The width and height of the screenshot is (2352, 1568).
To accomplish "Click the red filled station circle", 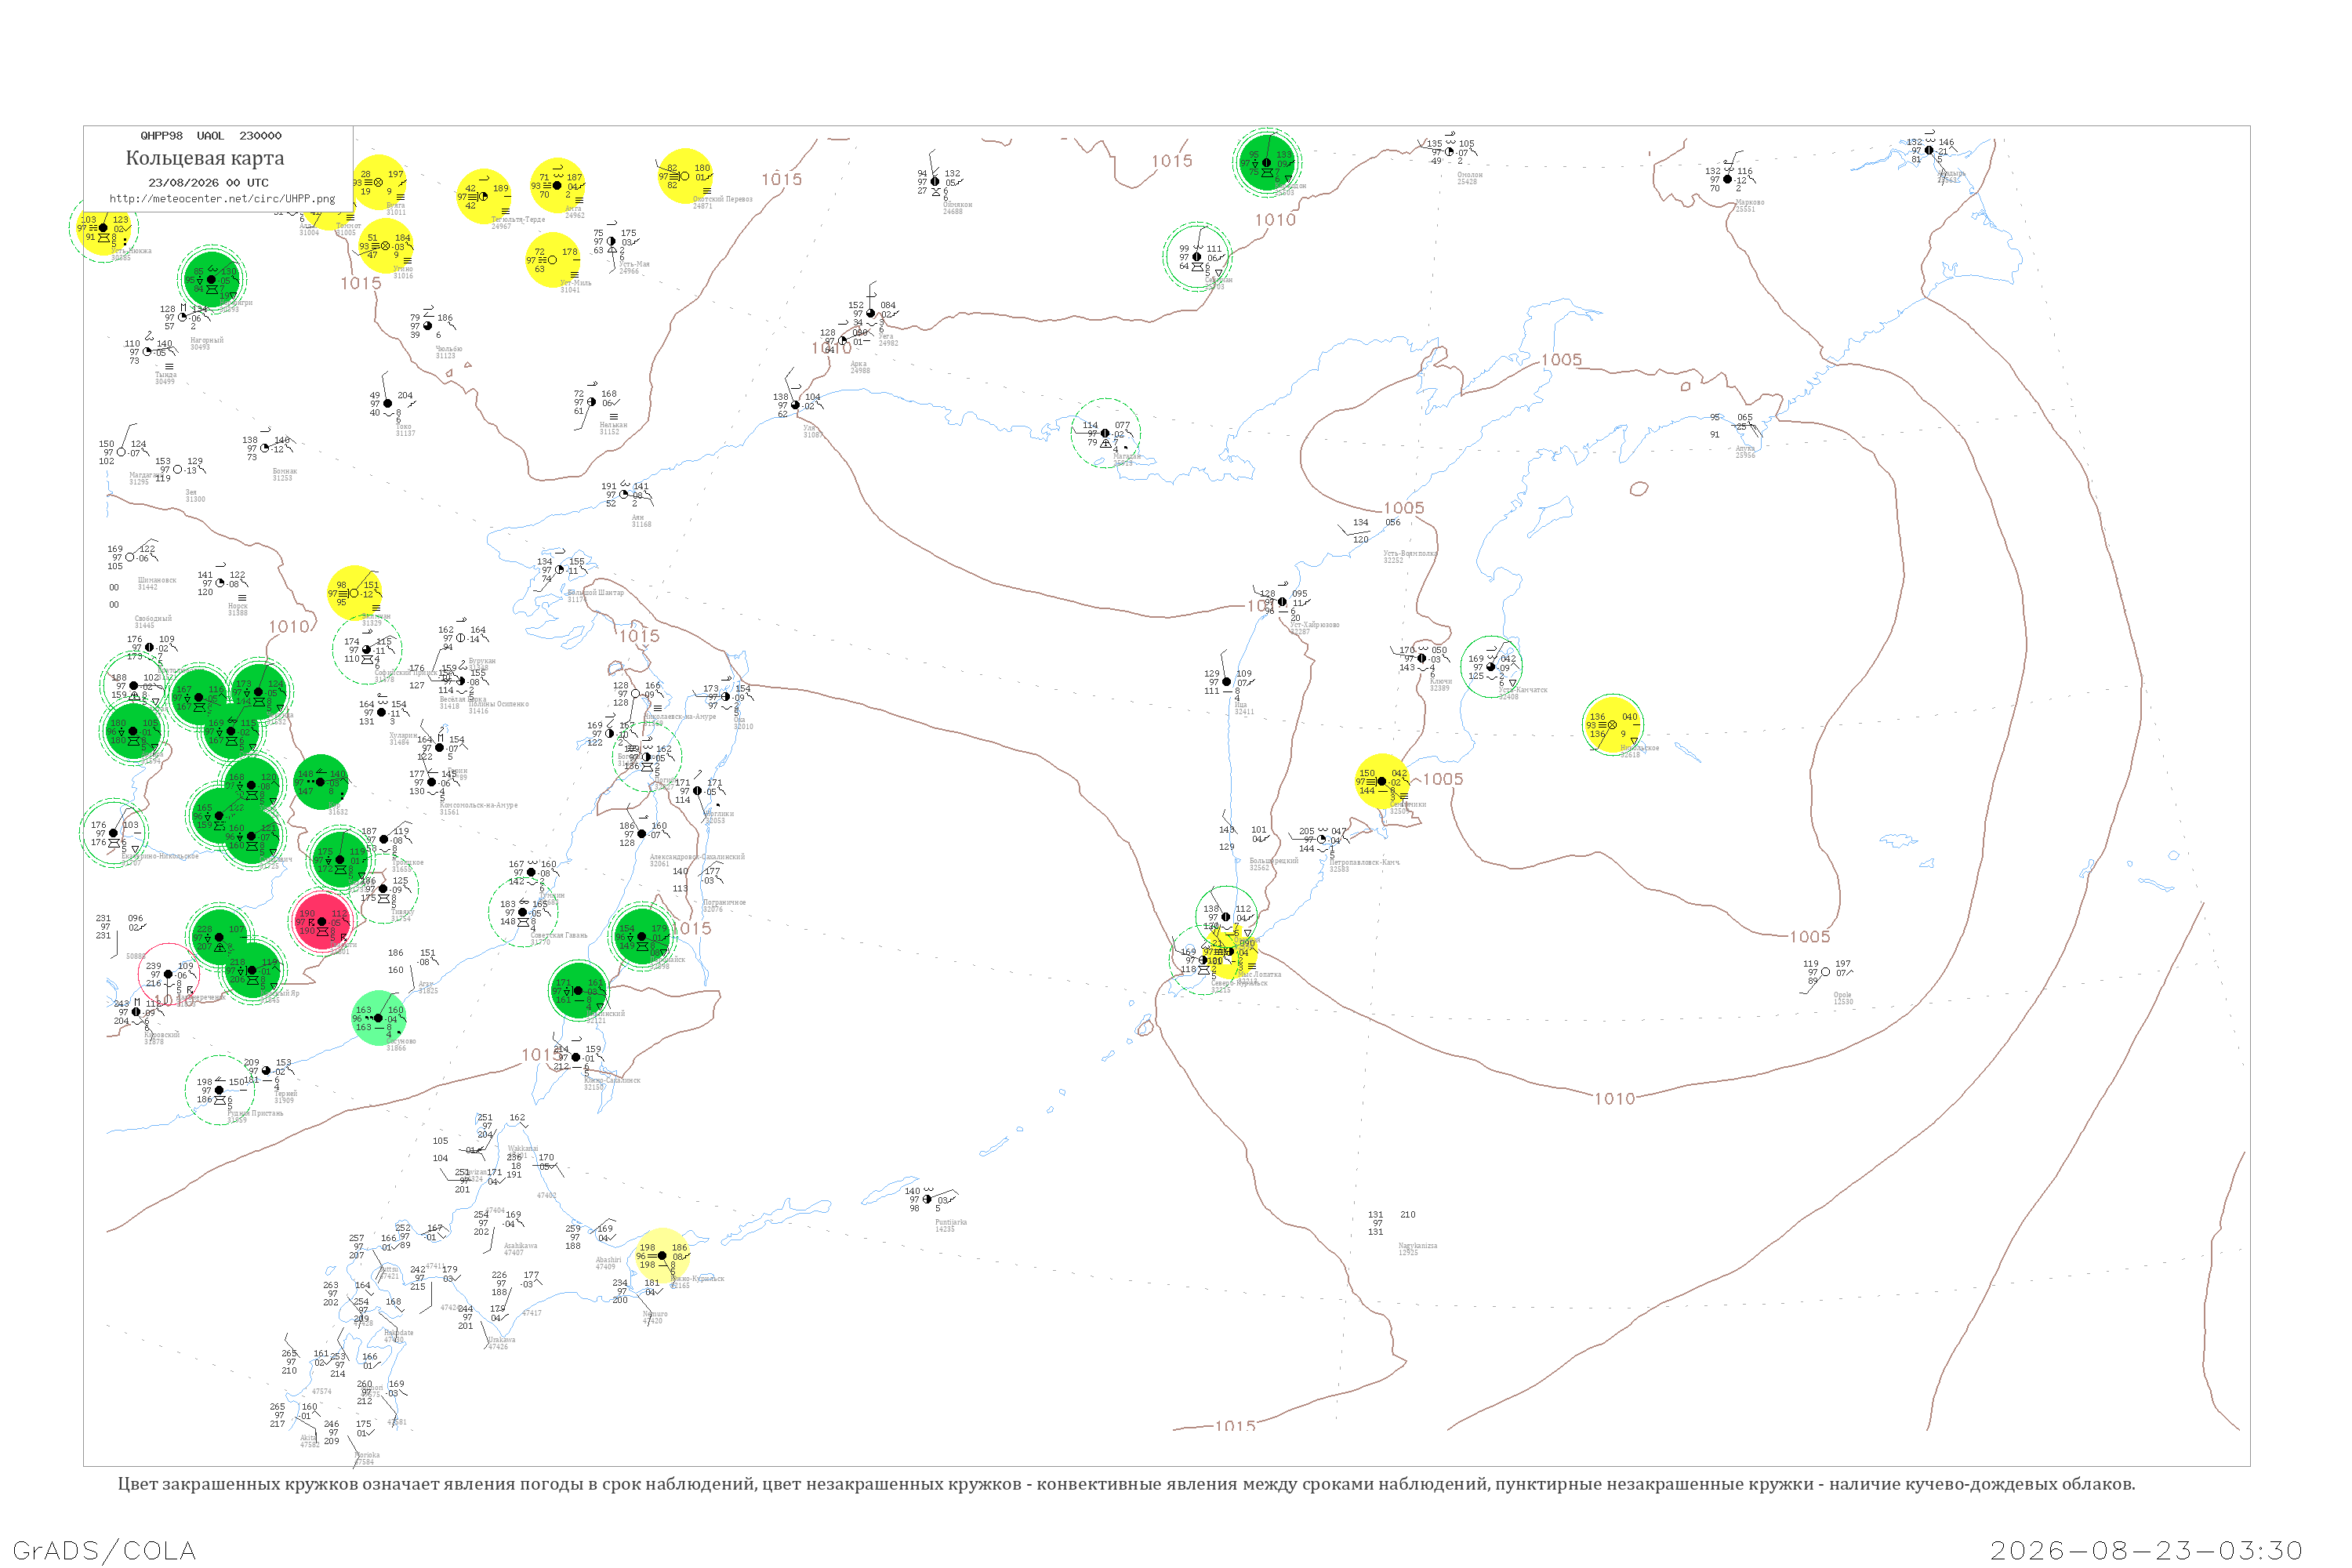I will tap(322, 921).
